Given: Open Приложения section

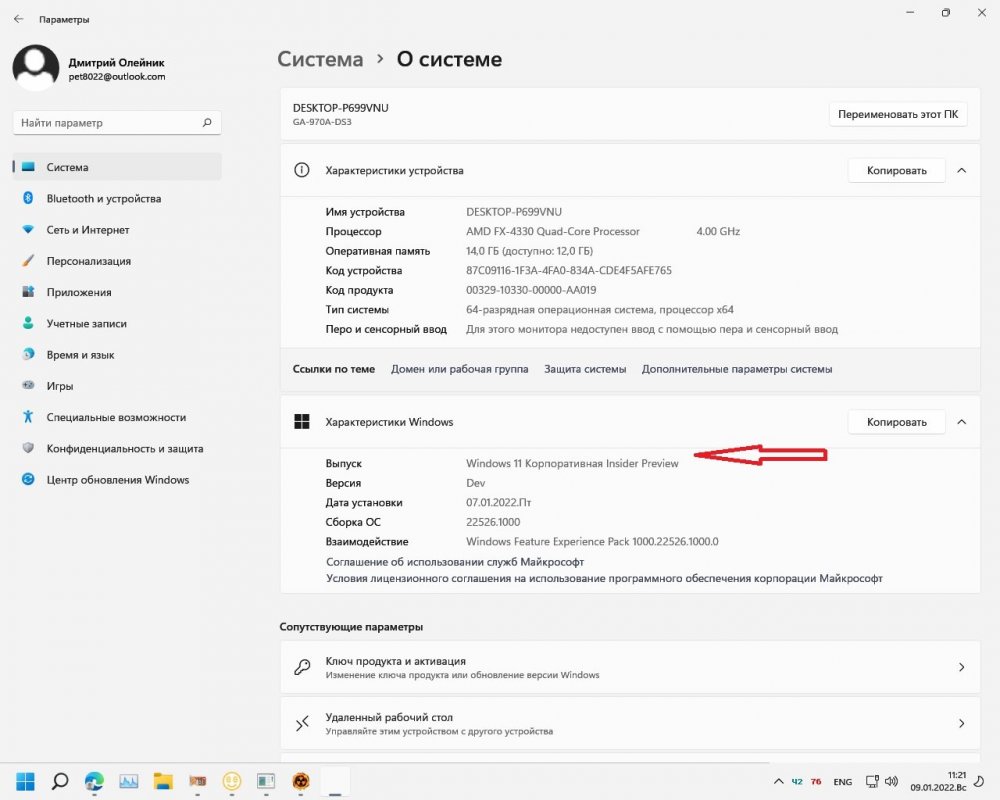Looking at the screenshot, I should pos(117,292).
